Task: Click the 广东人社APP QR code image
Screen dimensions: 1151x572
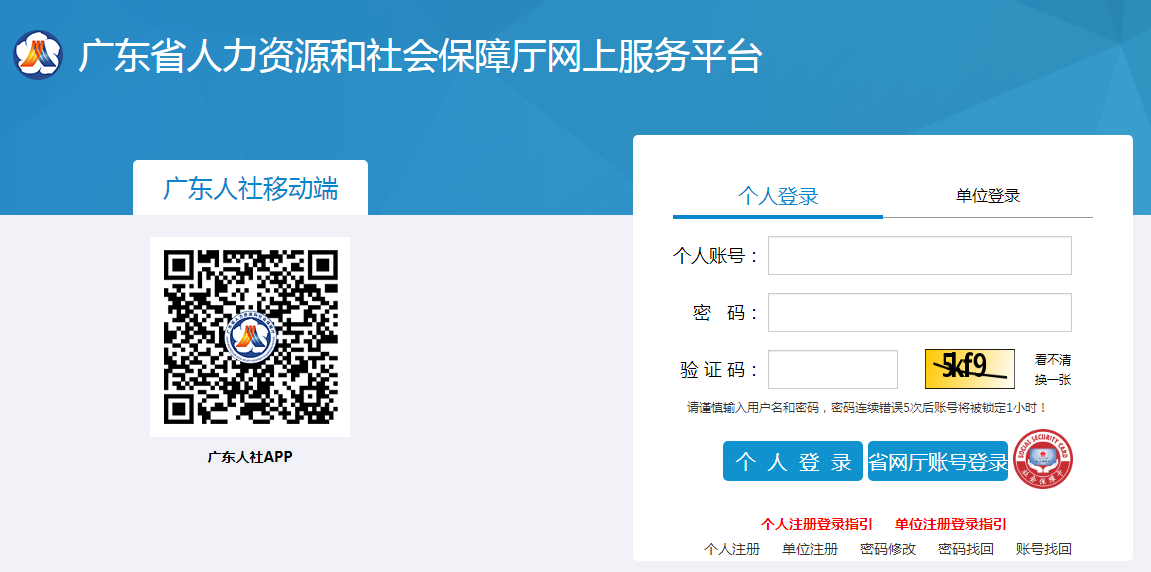Action: pyautogui.click(x=250, y=337)
